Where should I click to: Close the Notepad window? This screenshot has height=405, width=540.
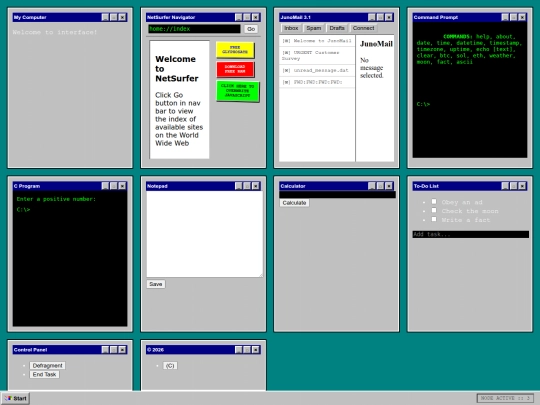coord(256,186)
